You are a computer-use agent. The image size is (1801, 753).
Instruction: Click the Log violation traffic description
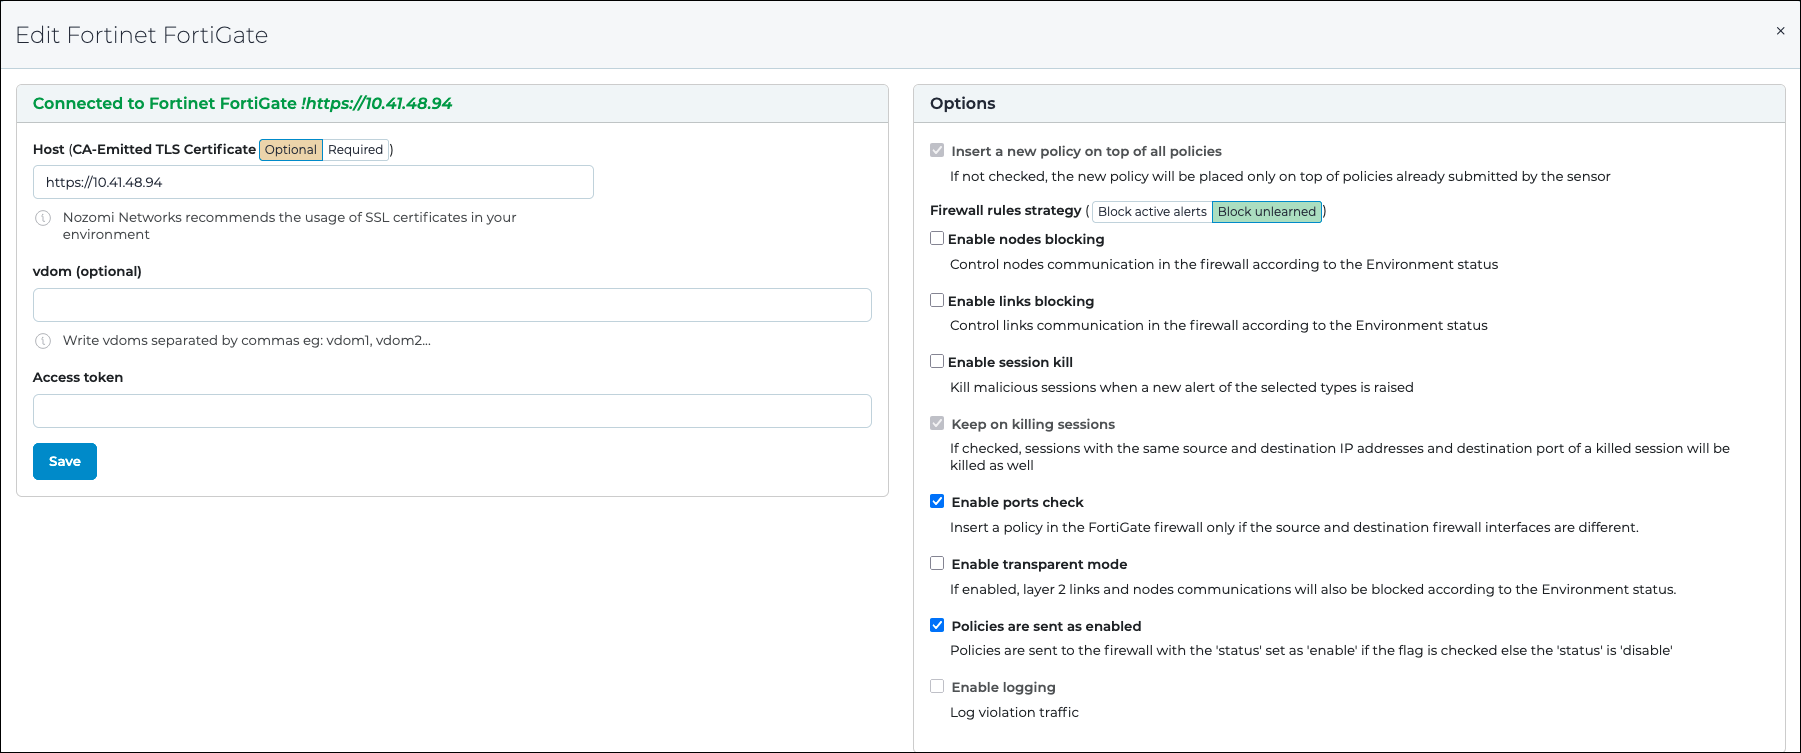tap(1014, 713)
